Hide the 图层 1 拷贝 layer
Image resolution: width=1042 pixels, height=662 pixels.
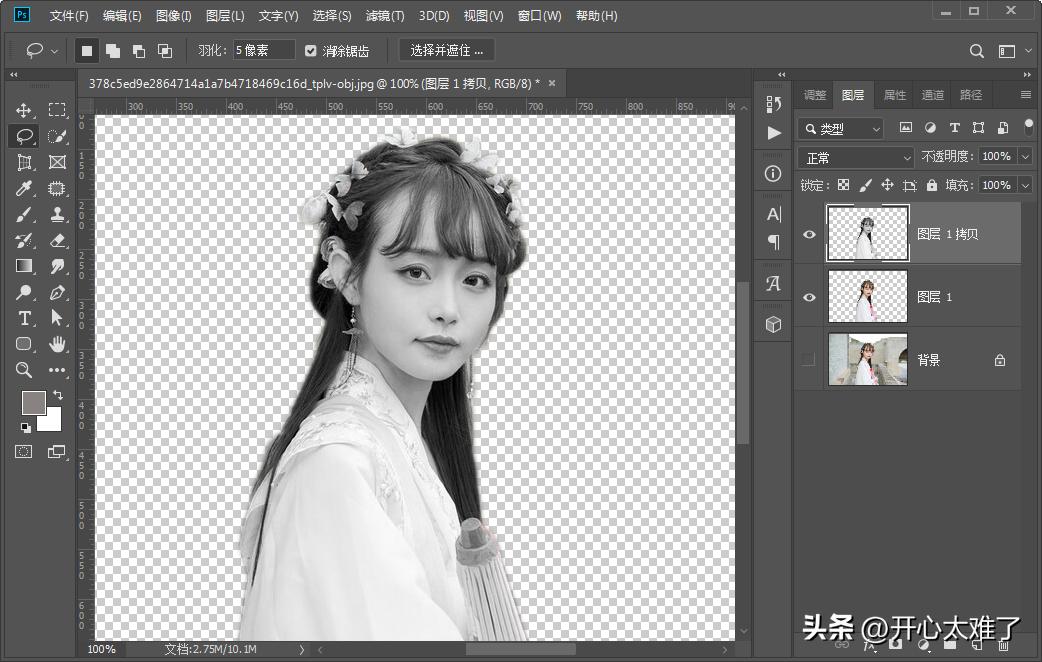point(808,233)
